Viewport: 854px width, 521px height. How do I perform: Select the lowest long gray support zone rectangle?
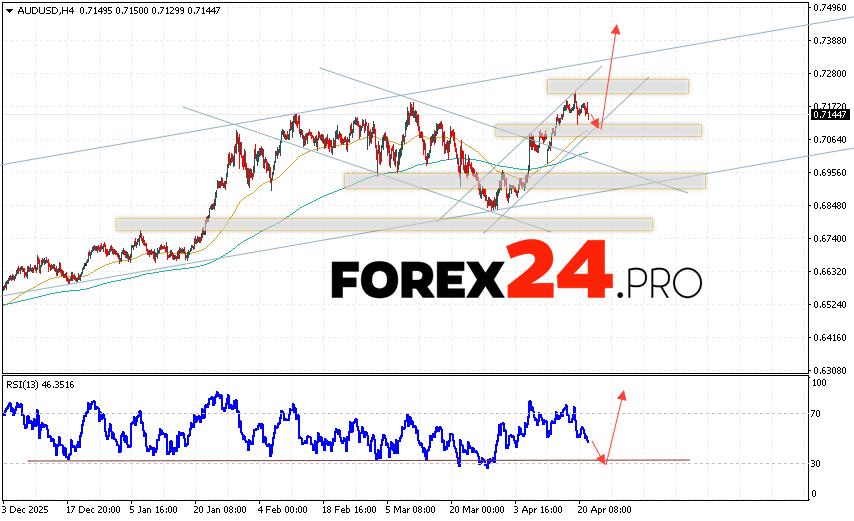[384, 224]
